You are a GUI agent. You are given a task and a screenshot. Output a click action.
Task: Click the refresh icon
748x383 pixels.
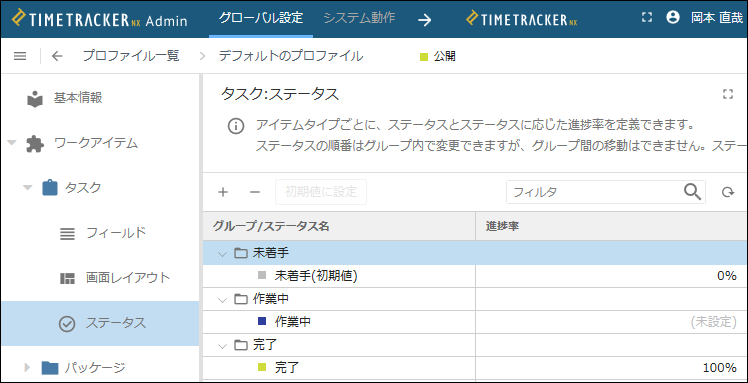point(727,192)
